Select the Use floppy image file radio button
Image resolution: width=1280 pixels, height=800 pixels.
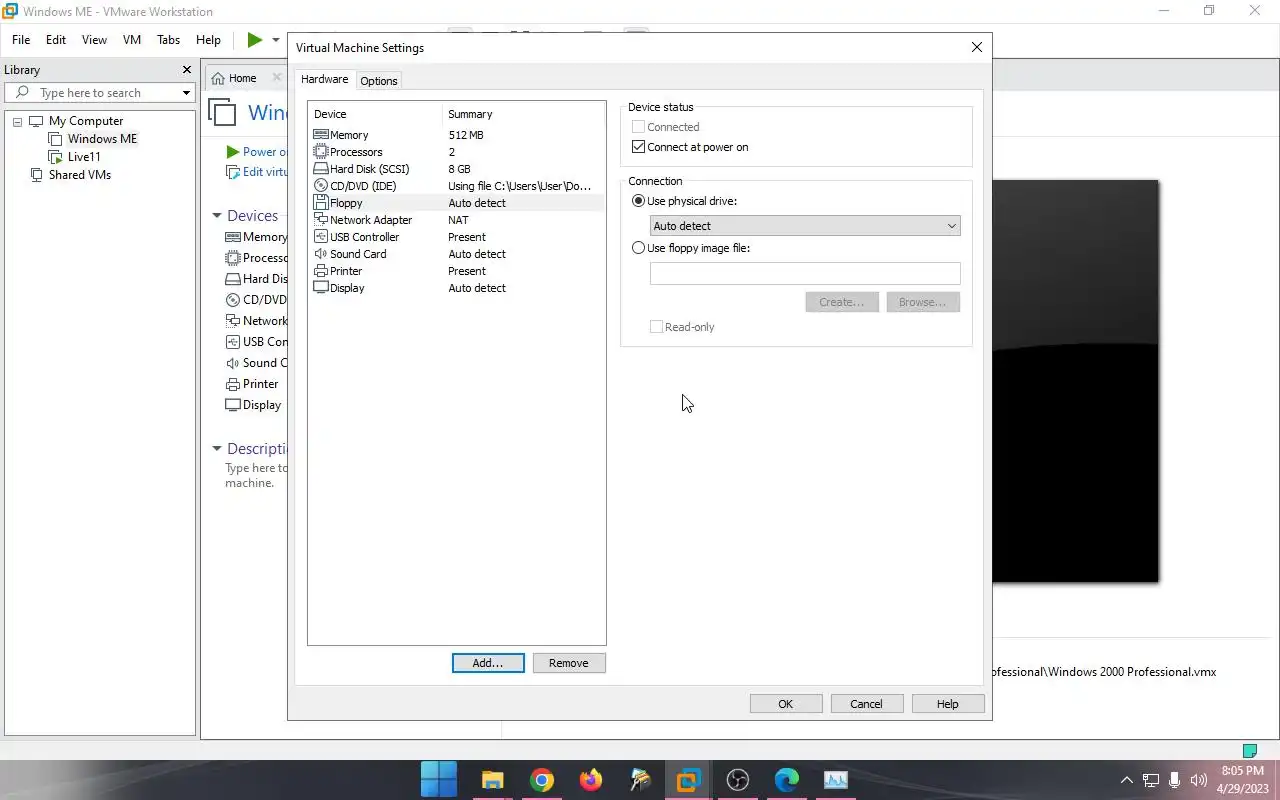pyautogui.click(x=639, y=248)
